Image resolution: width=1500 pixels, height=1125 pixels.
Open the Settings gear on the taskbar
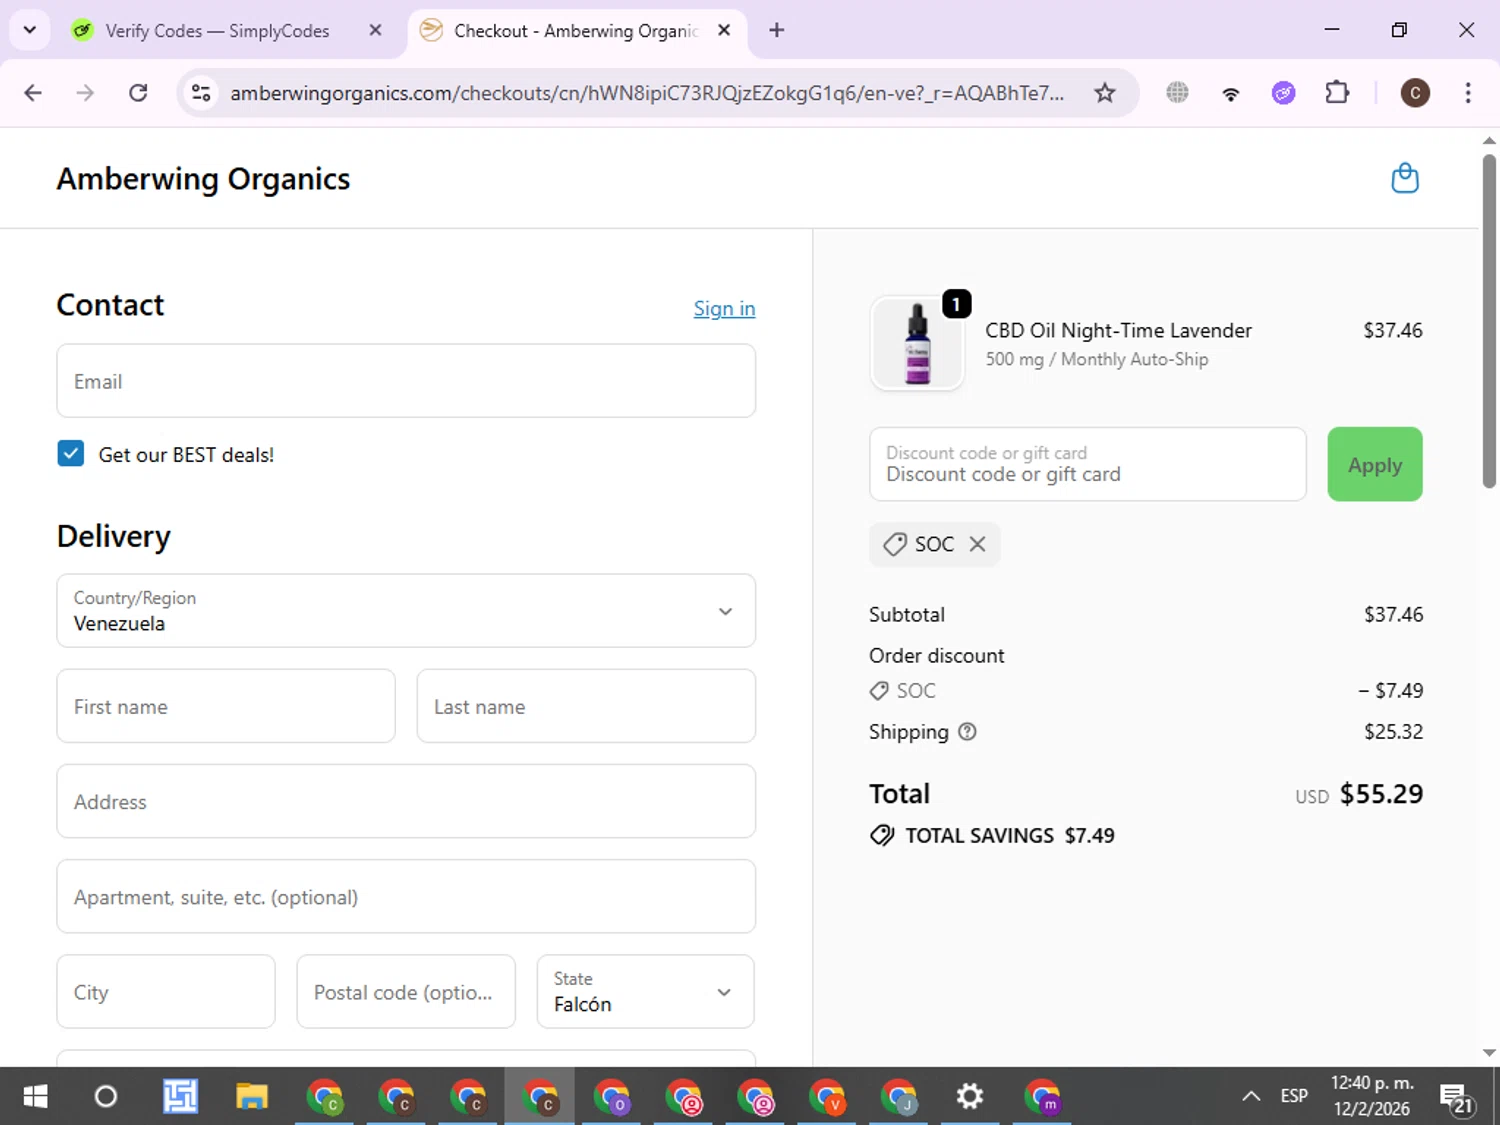(x=969, y=1097)
